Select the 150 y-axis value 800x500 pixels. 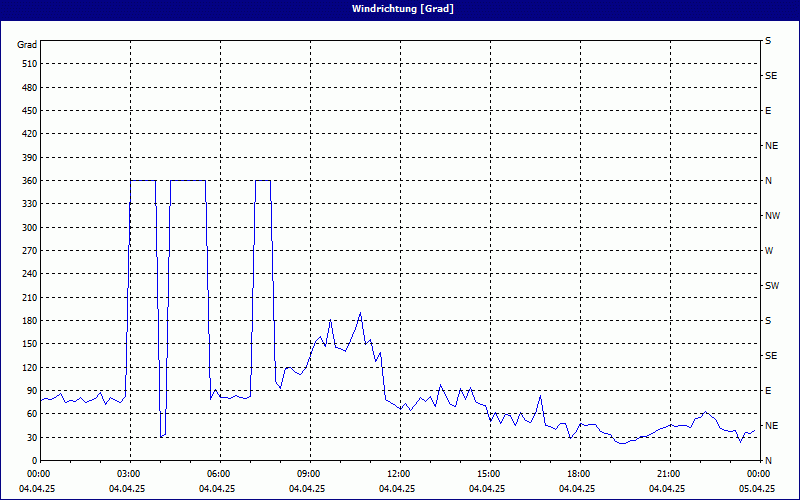tap(30, 344)
